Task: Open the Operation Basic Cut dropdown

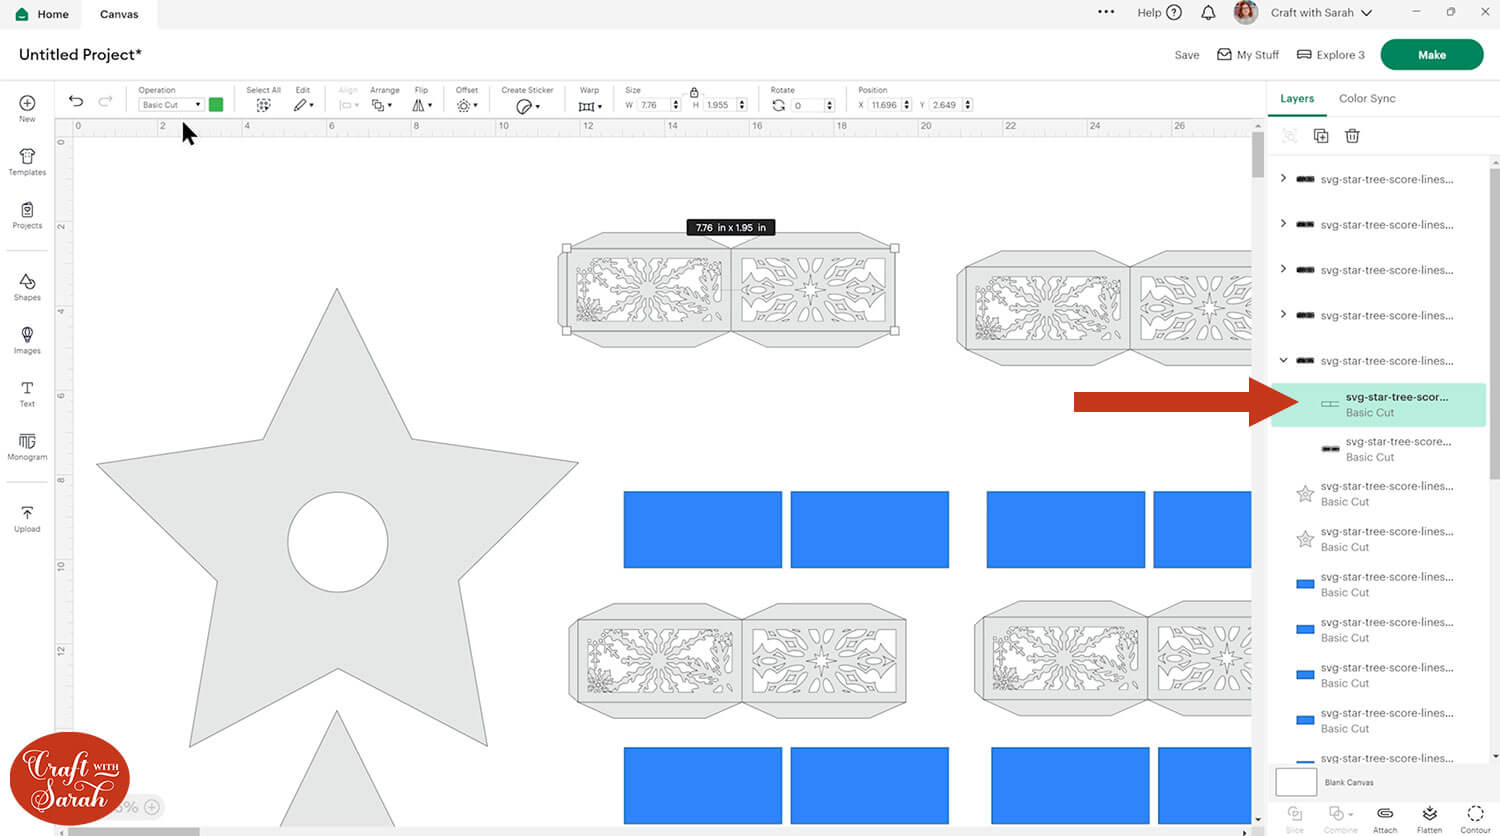Action: [171, 105]
